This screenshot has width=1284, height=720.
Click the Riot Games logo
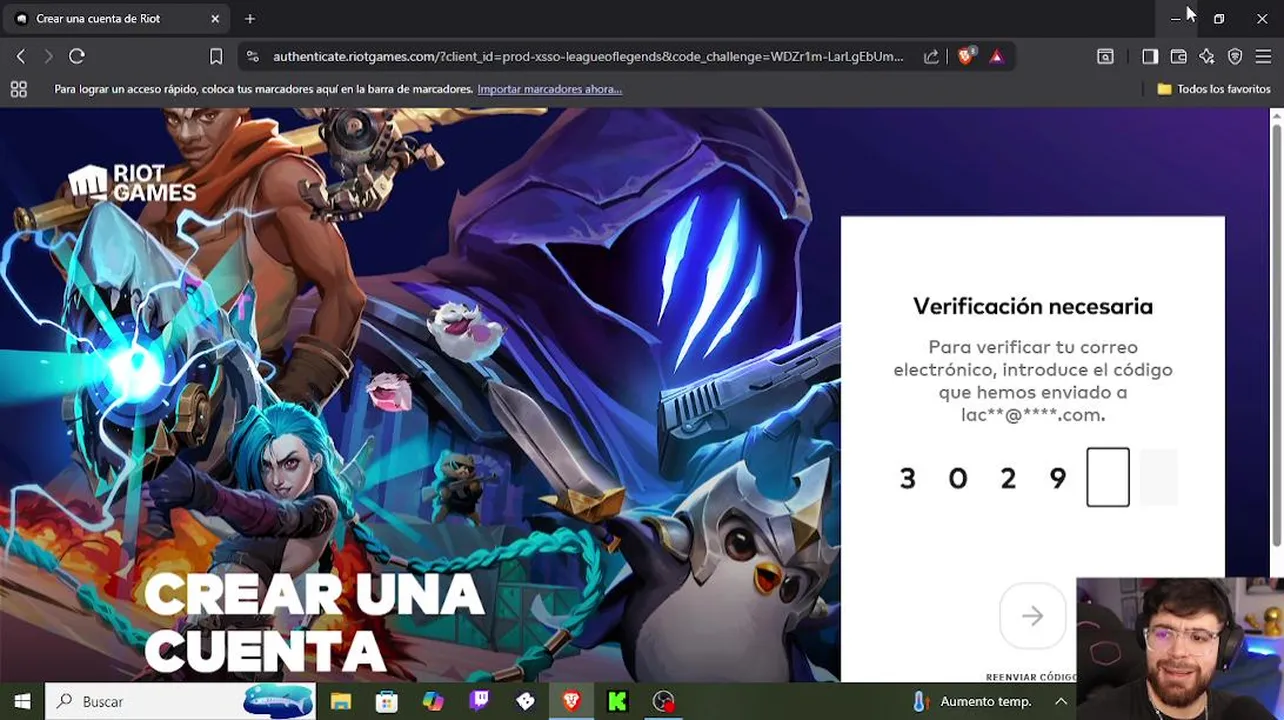pyautogui.click(x=131, y=183)
